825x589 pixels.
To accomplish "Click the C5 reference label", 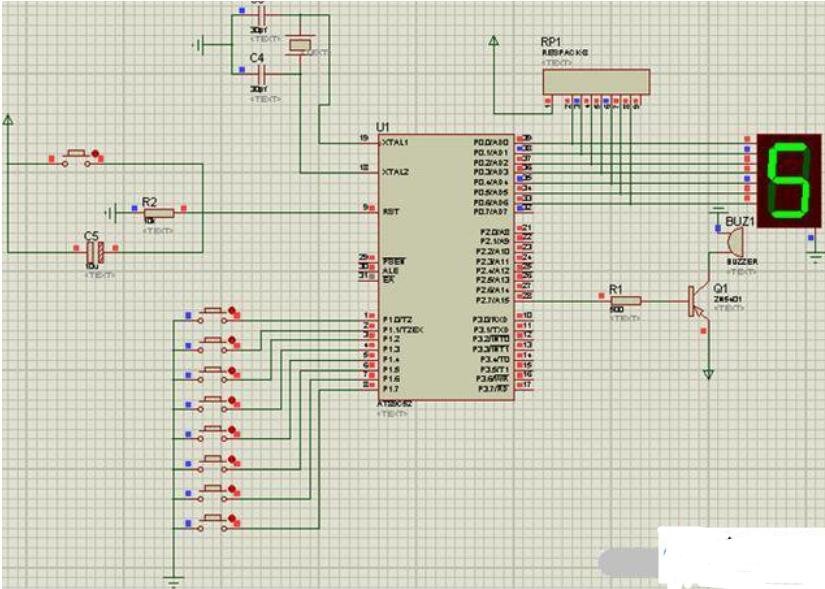I will tap(92, 236).
